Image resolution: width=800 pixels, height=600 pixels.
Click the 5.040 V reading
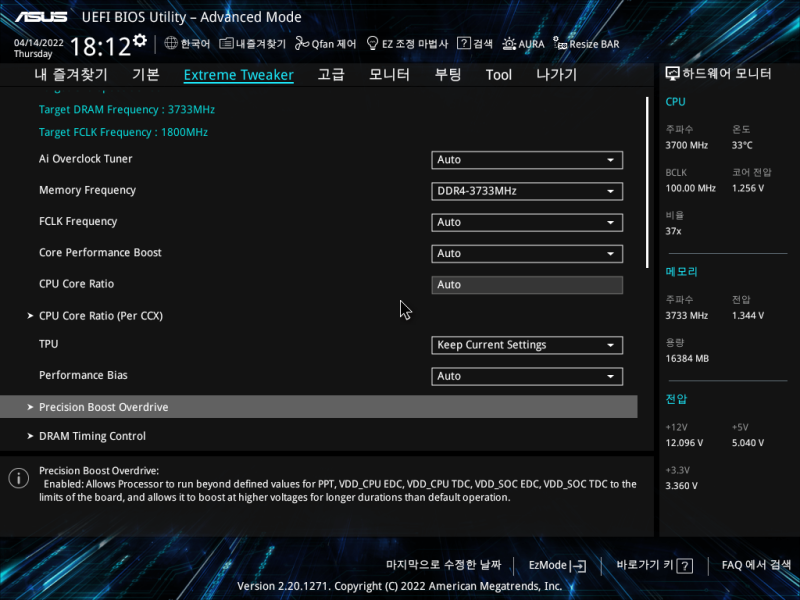click(747, 443)
